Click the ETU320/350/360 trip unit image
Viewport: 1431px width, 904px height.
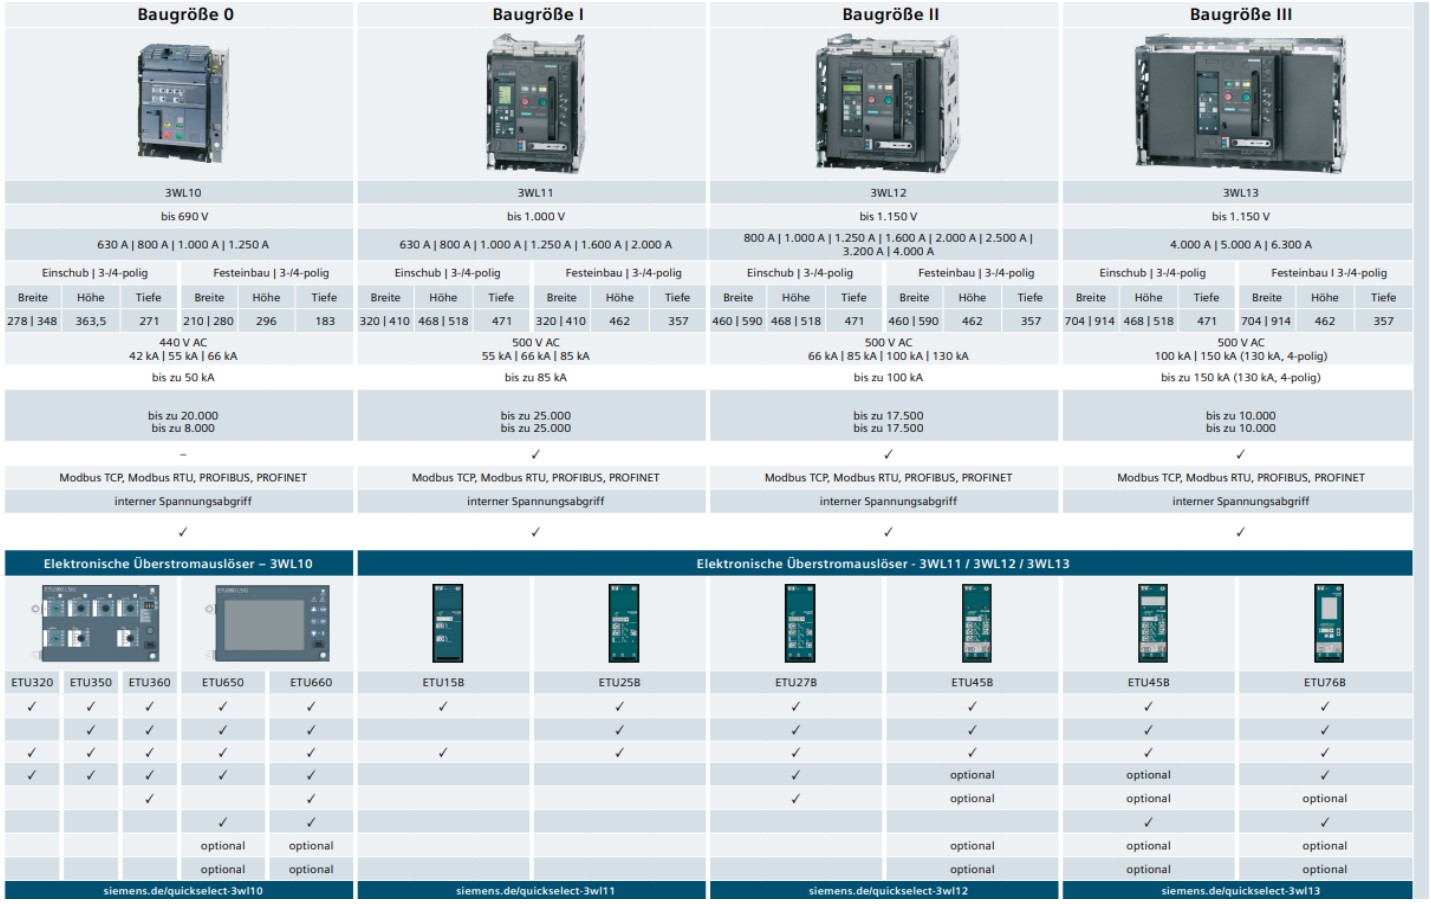(x=95, y=624)
